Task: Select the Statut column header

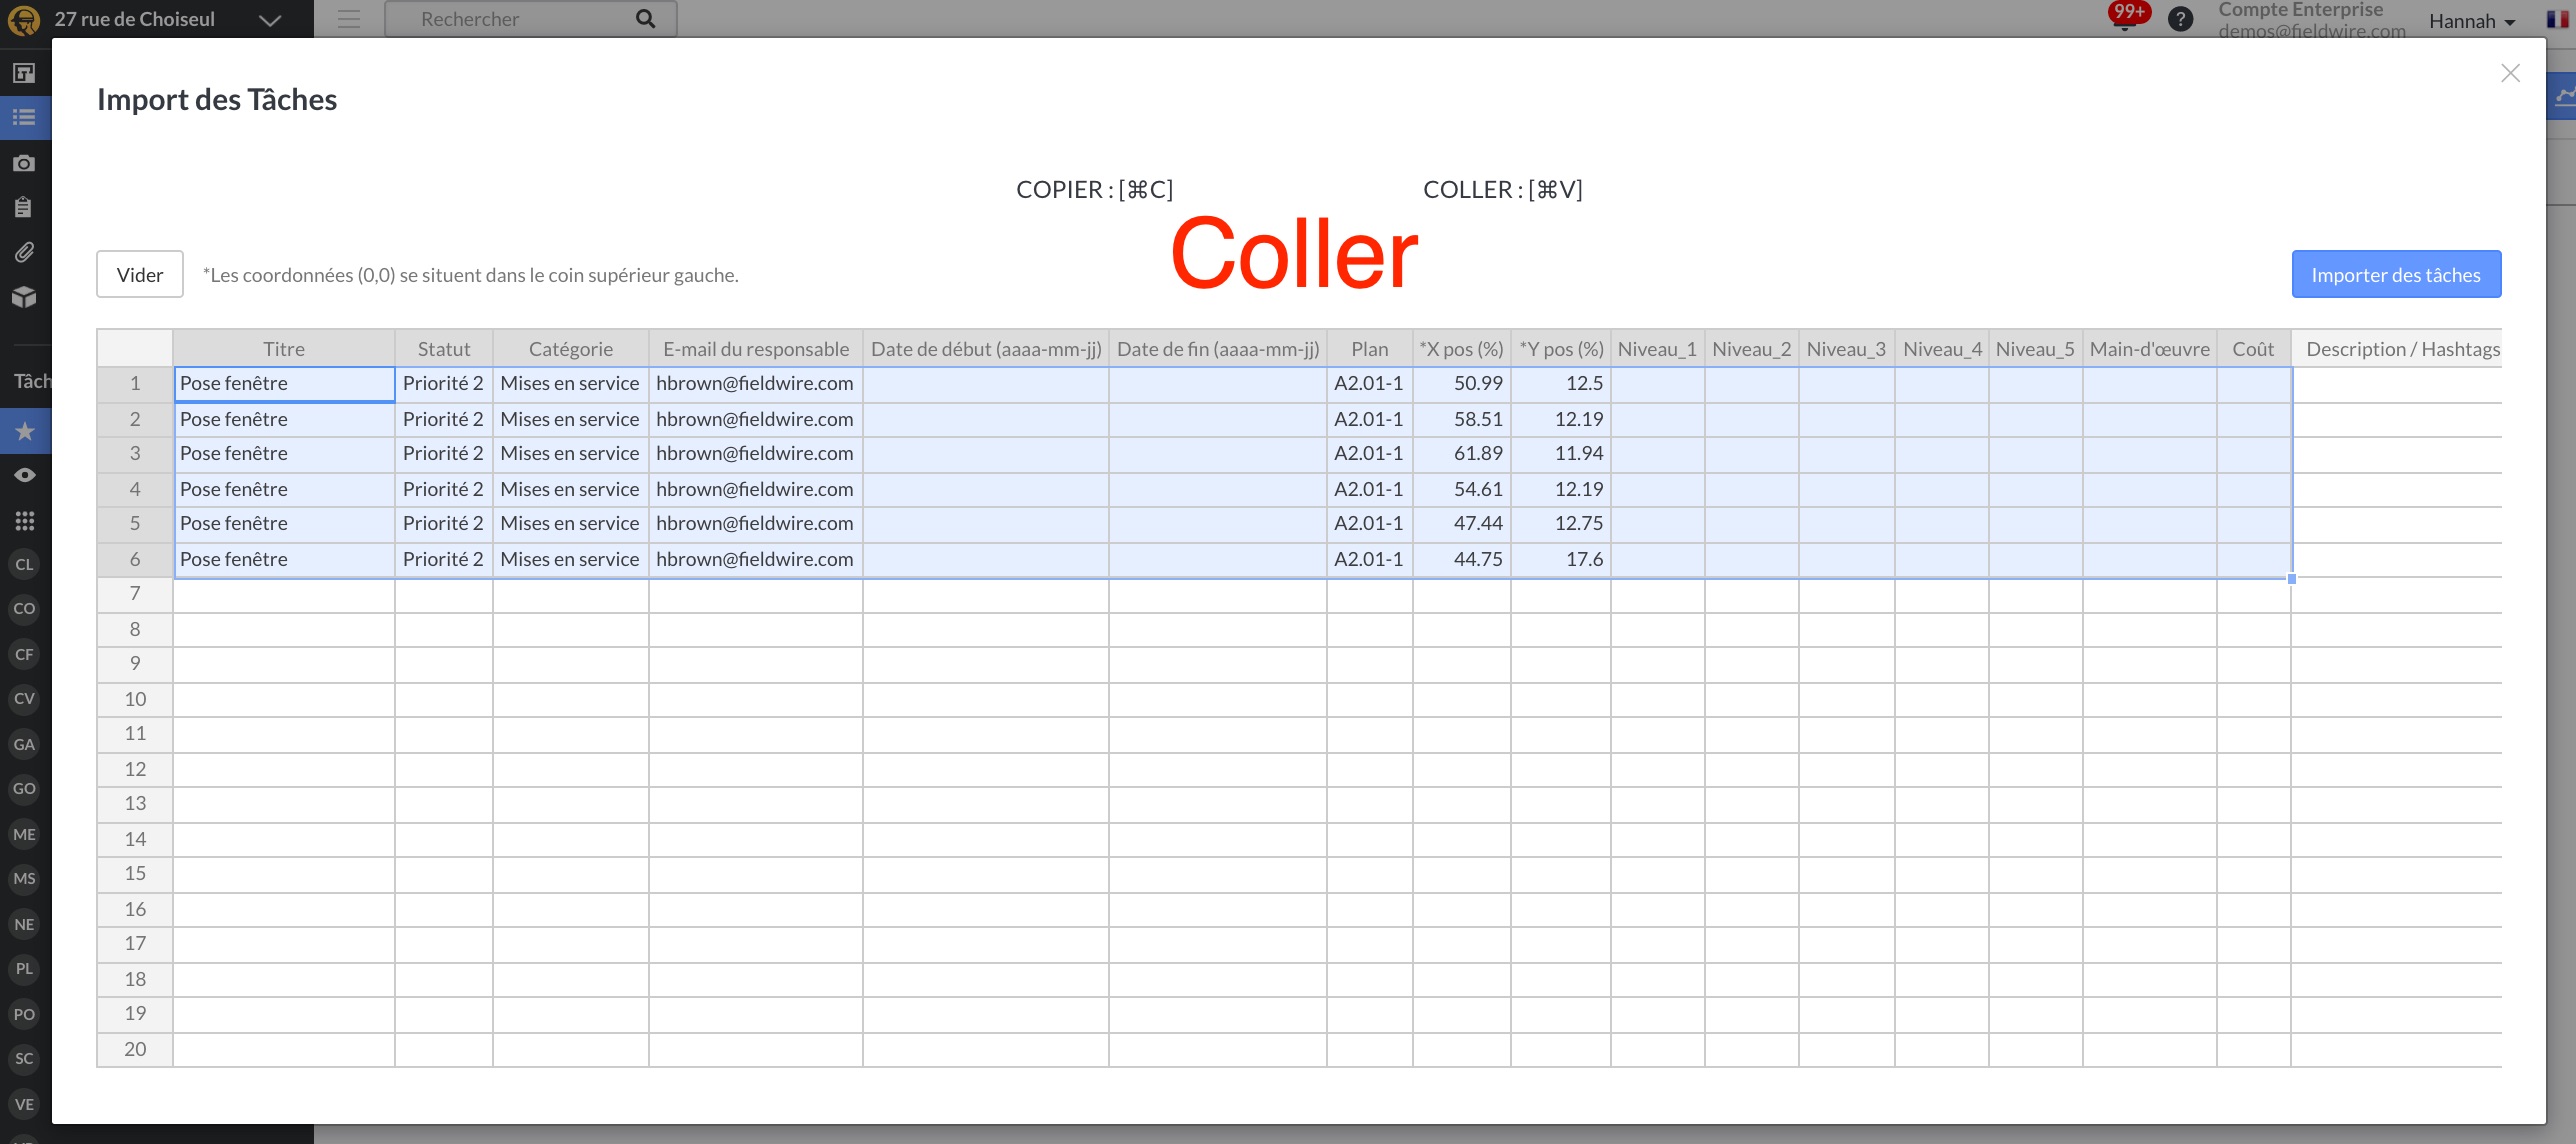Action: (x=444, y=349)
